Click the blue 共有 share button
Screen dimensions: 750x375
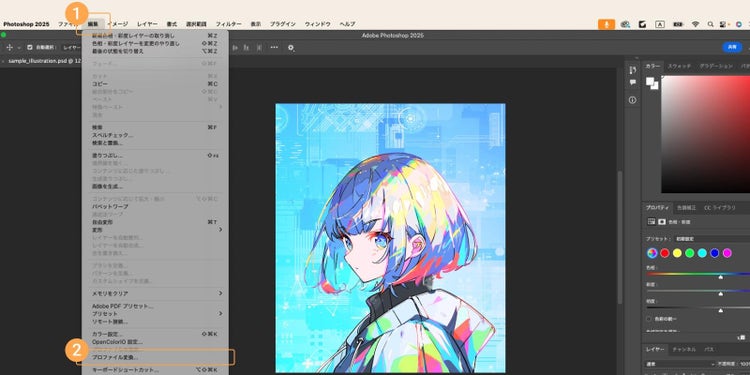point(732,47)
